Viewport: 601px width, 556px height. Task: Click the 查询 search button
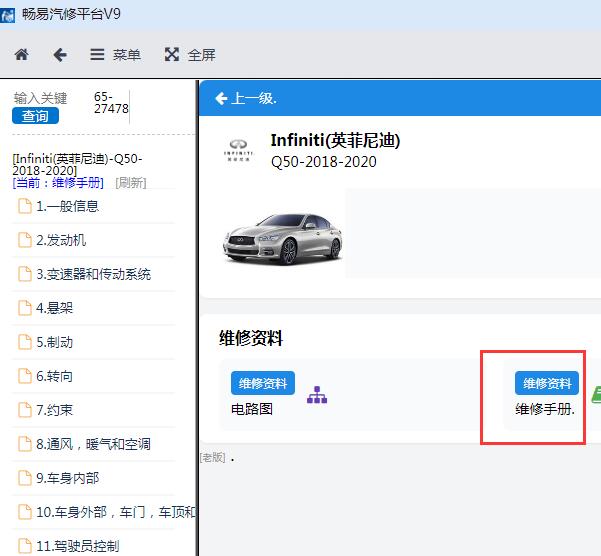35,116
